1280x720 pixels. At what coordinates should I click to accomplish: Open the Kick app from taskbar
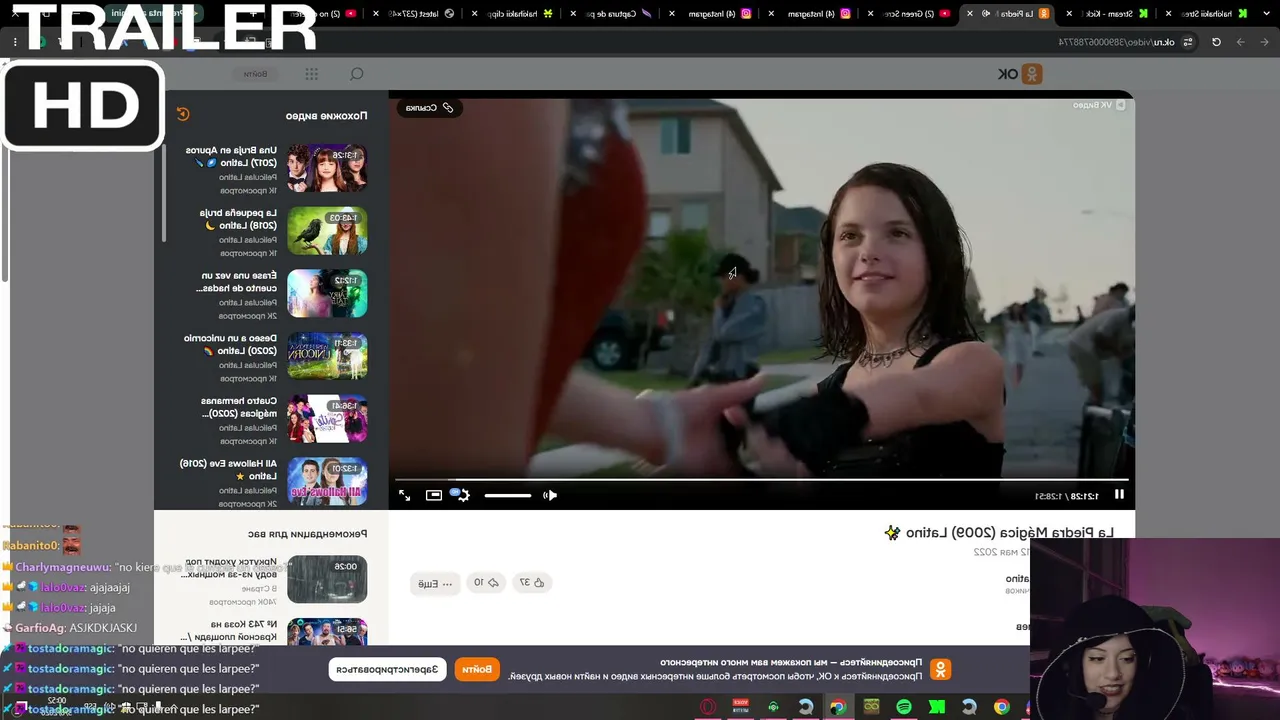coord(937,707)
